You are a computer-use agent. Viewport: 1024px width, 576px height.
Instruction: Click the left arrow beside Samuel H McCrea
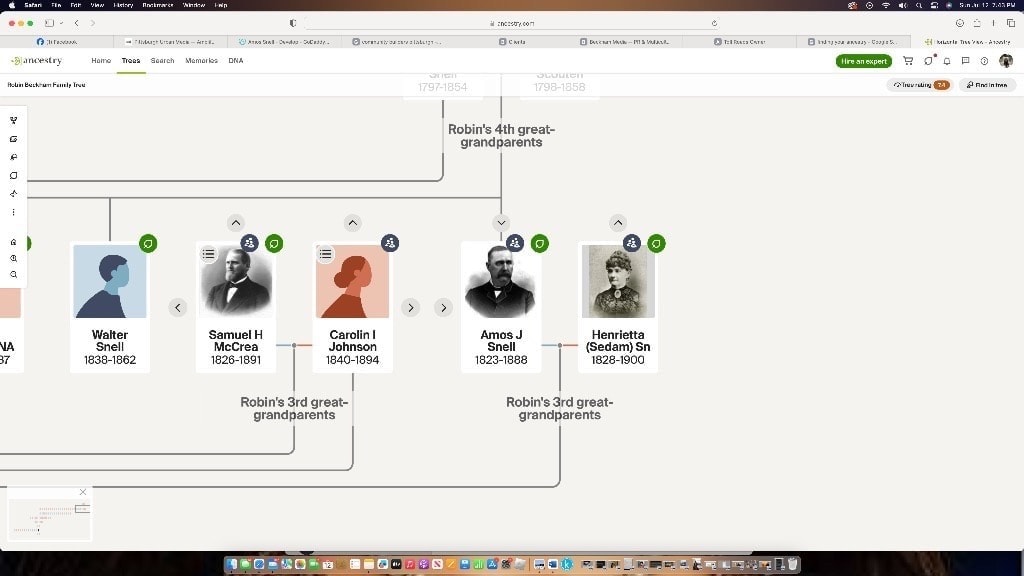coord(178,308)
